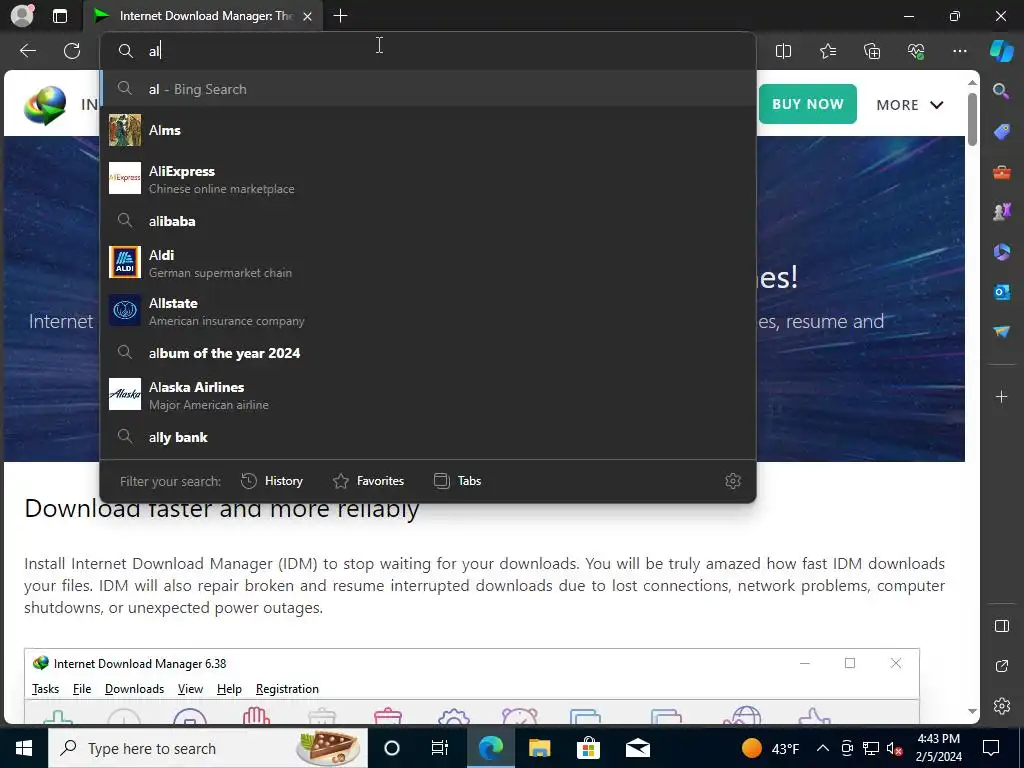Click the IDM globe logo
The image size is (1024, 768).
click(45, 104)
